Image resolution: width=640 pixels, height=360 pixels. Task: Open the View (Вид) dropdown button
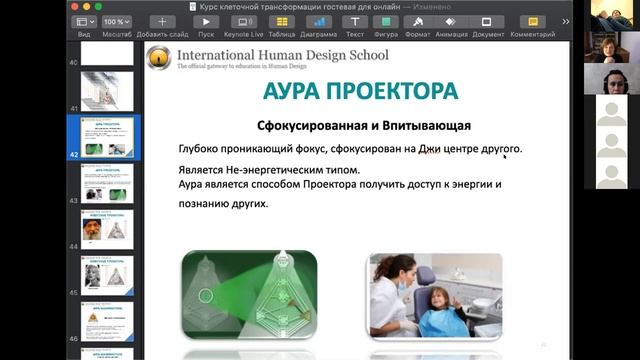coord(84,22)
